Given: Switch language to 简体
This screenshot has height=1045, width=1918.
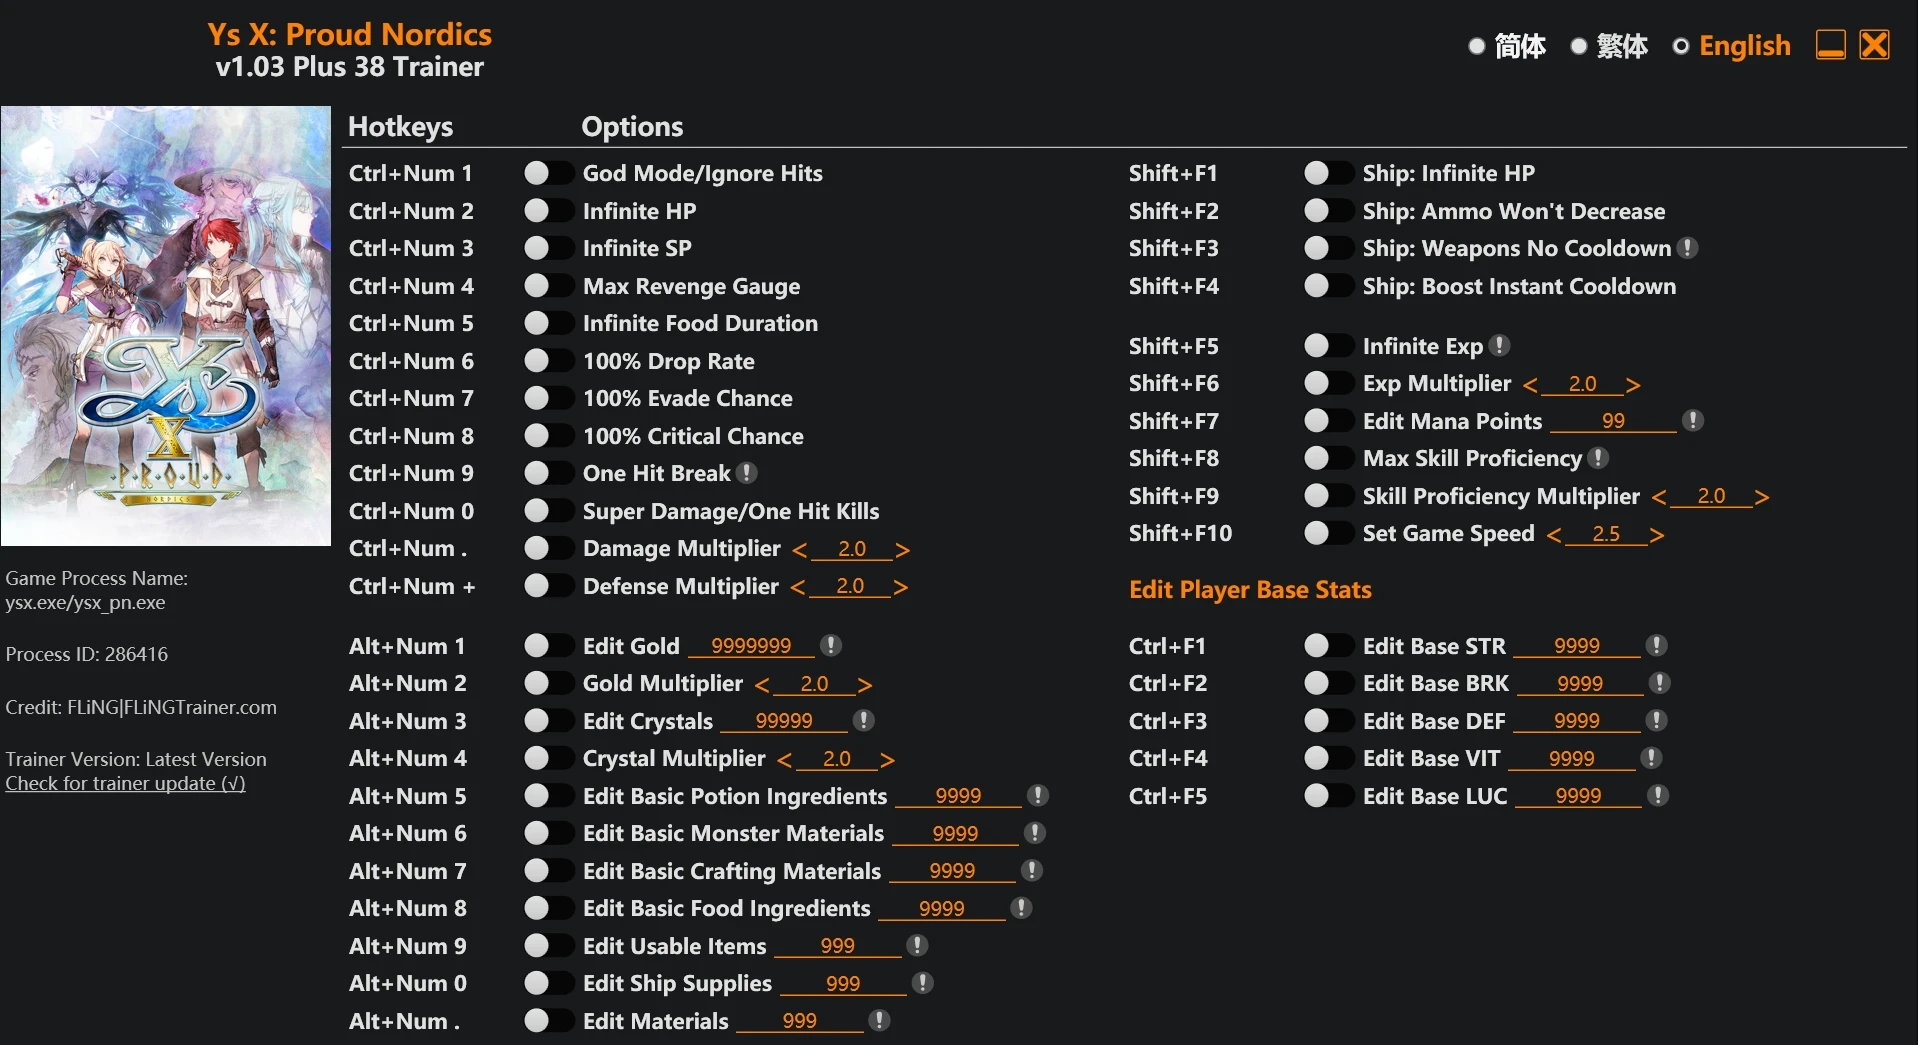Looking at the screenshot, I should pyautogui.click(x=1507, y=46).
